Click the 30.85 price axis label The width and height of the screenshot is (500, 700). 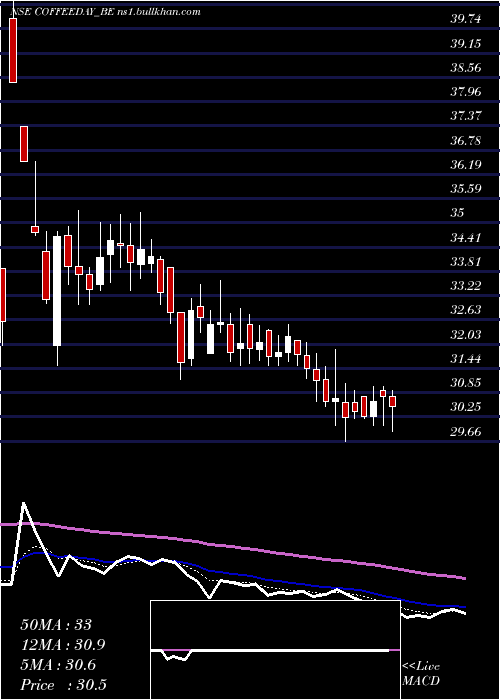(466, 383)
